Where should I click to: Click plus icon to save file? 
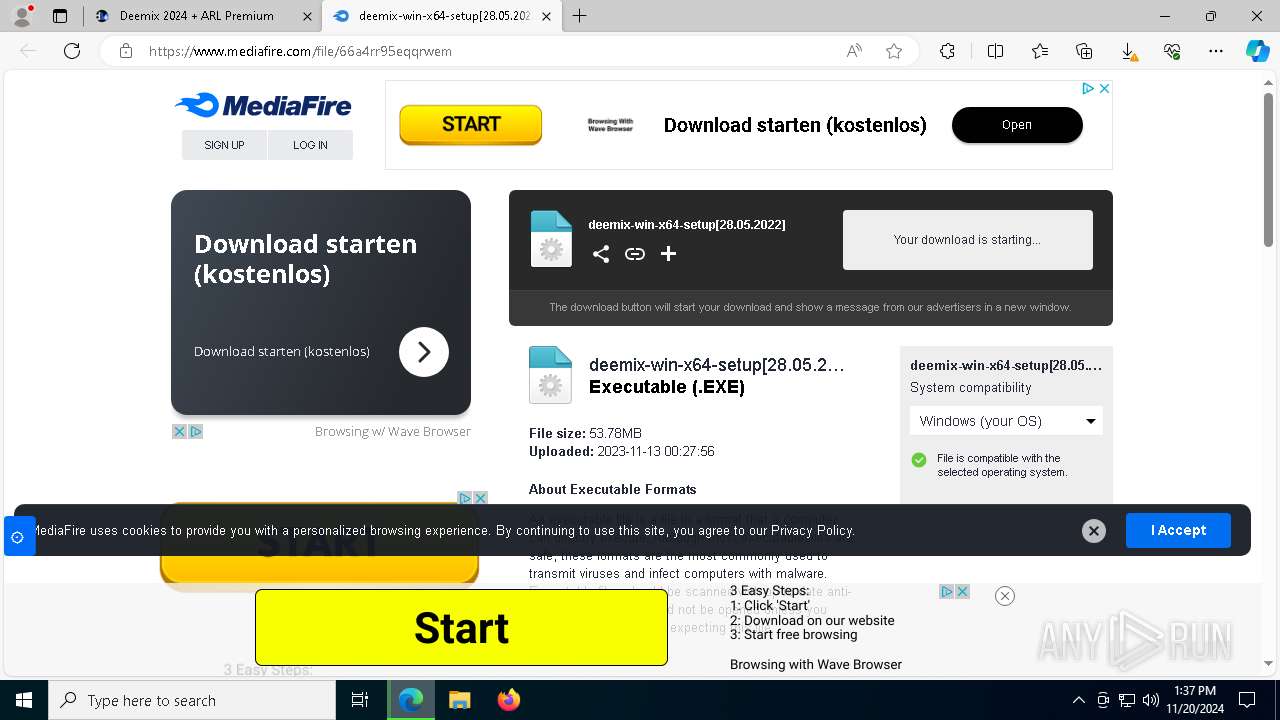click(x=668, y=254)
